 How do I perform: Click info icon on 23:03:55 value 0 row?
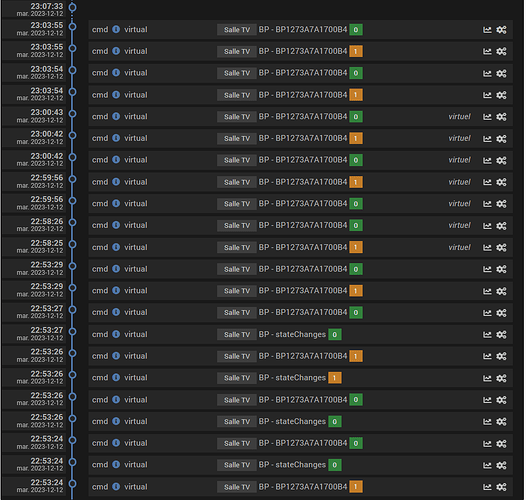coord(116,30)
